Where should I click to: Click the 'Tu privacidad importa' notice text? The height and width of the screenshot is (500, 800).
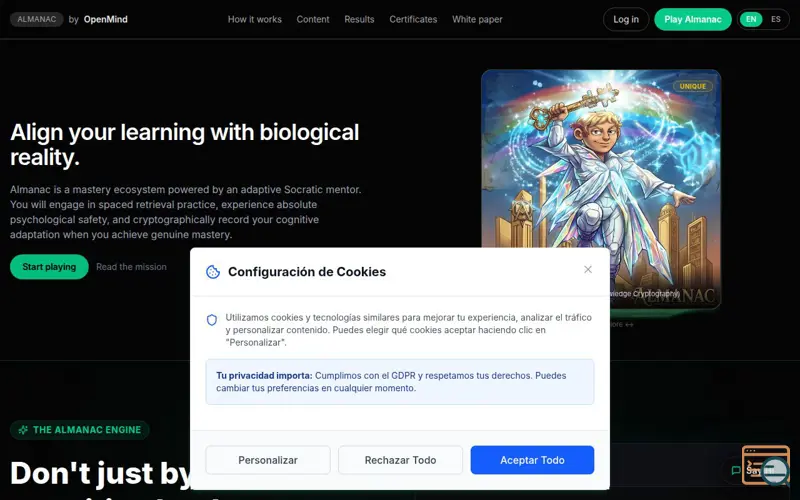tap(400, 382)
